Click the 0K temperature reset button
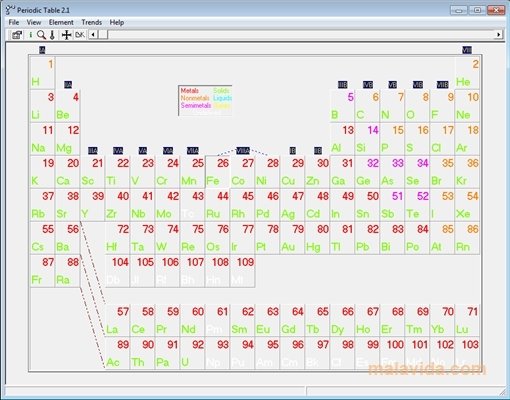Screen dimensions: 510x400 (x=80, y=35)
